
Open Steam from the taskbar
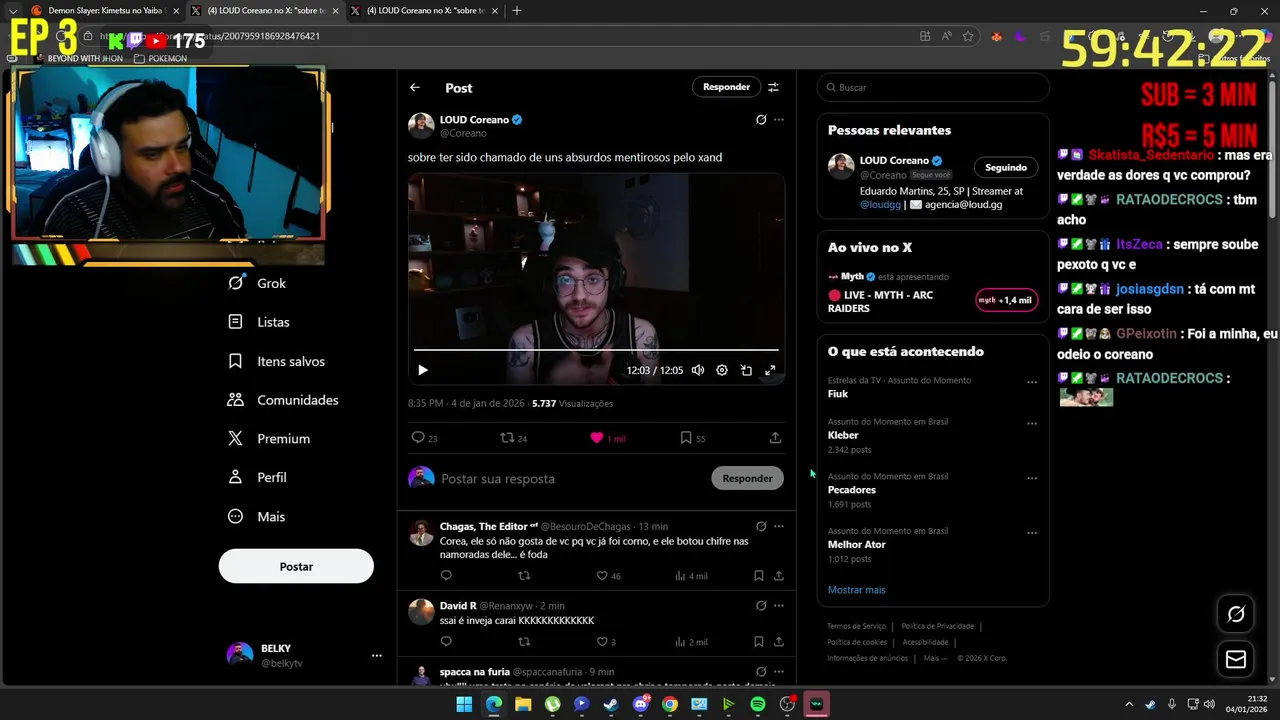tap(611, 704)
